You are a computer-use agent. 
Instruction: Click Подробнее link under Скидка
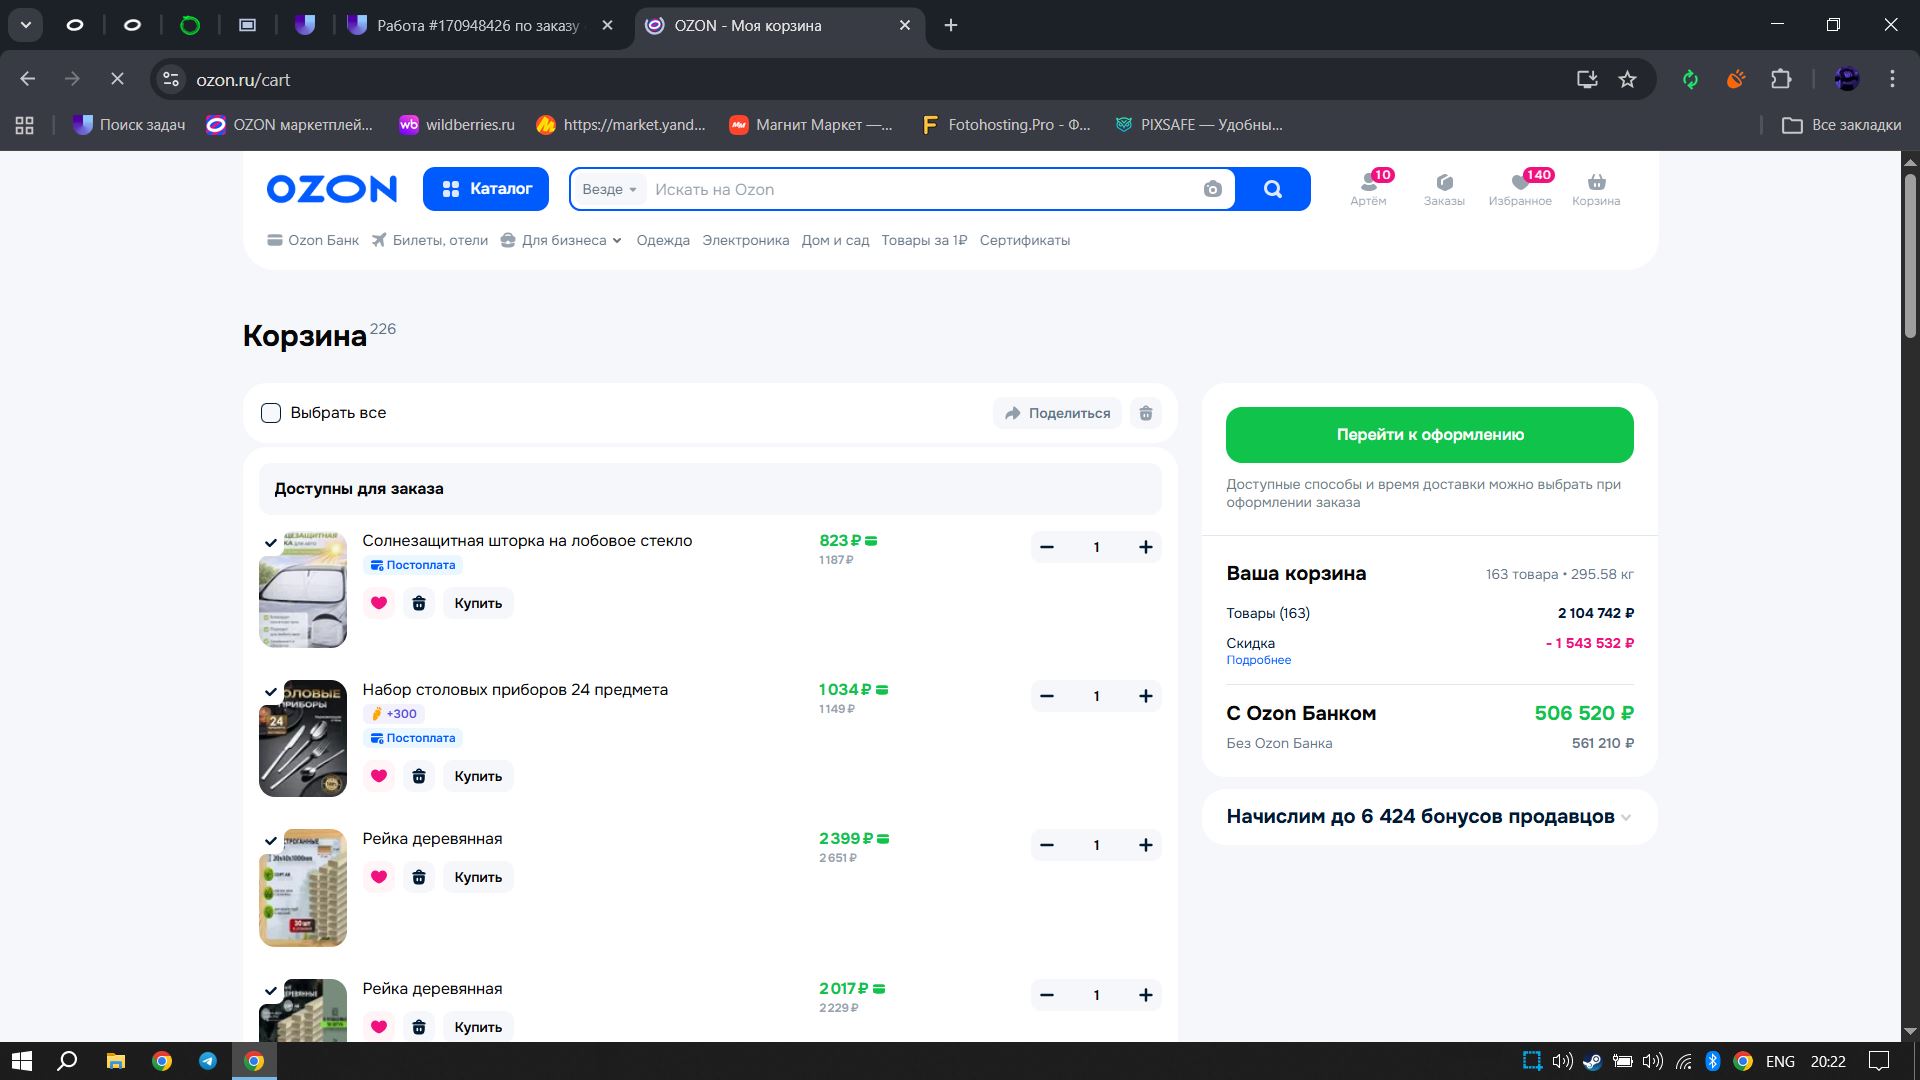tap(1258, 660)
